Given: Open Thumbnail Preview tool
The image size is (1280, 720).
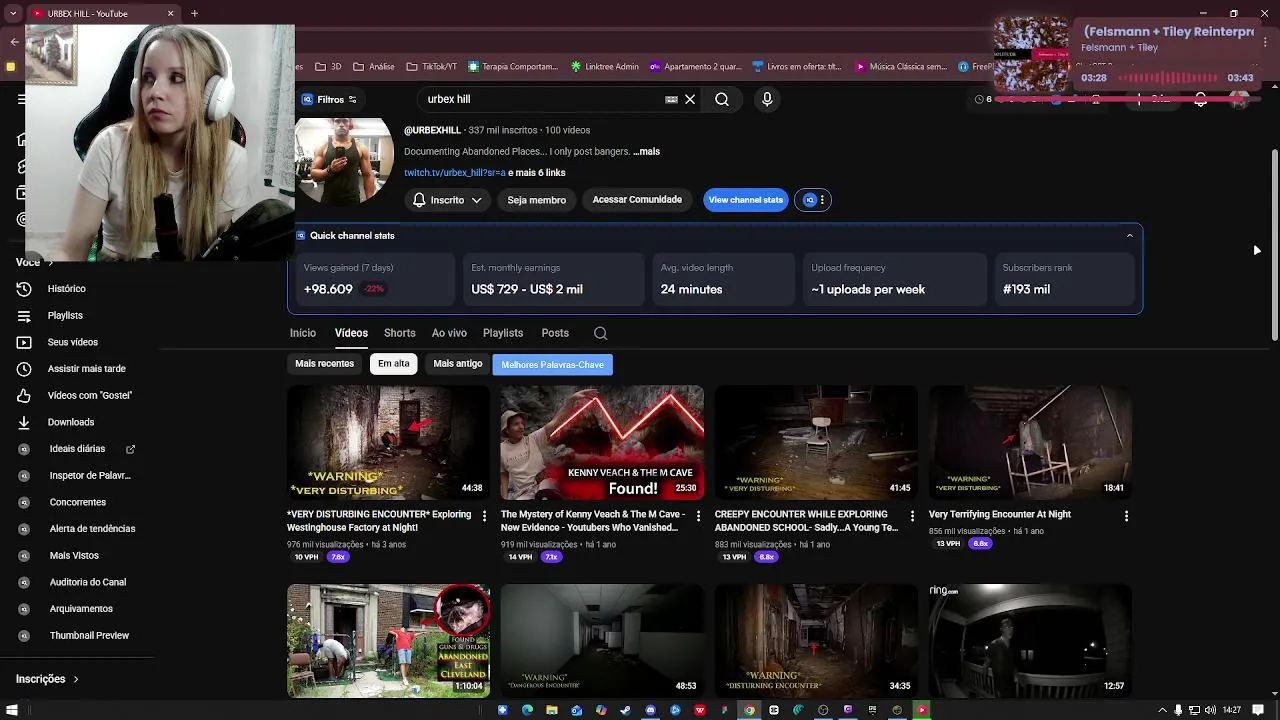Looking at the screenshot, I should 89,635.
